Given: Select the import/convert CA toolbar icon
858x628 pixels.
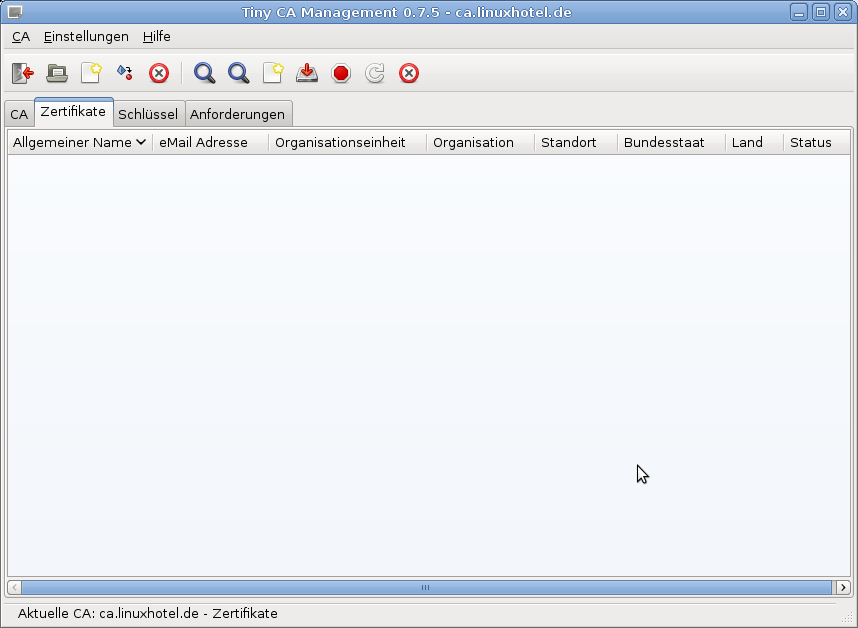Looking at the screenshot, I should click(x=124, y=73).
